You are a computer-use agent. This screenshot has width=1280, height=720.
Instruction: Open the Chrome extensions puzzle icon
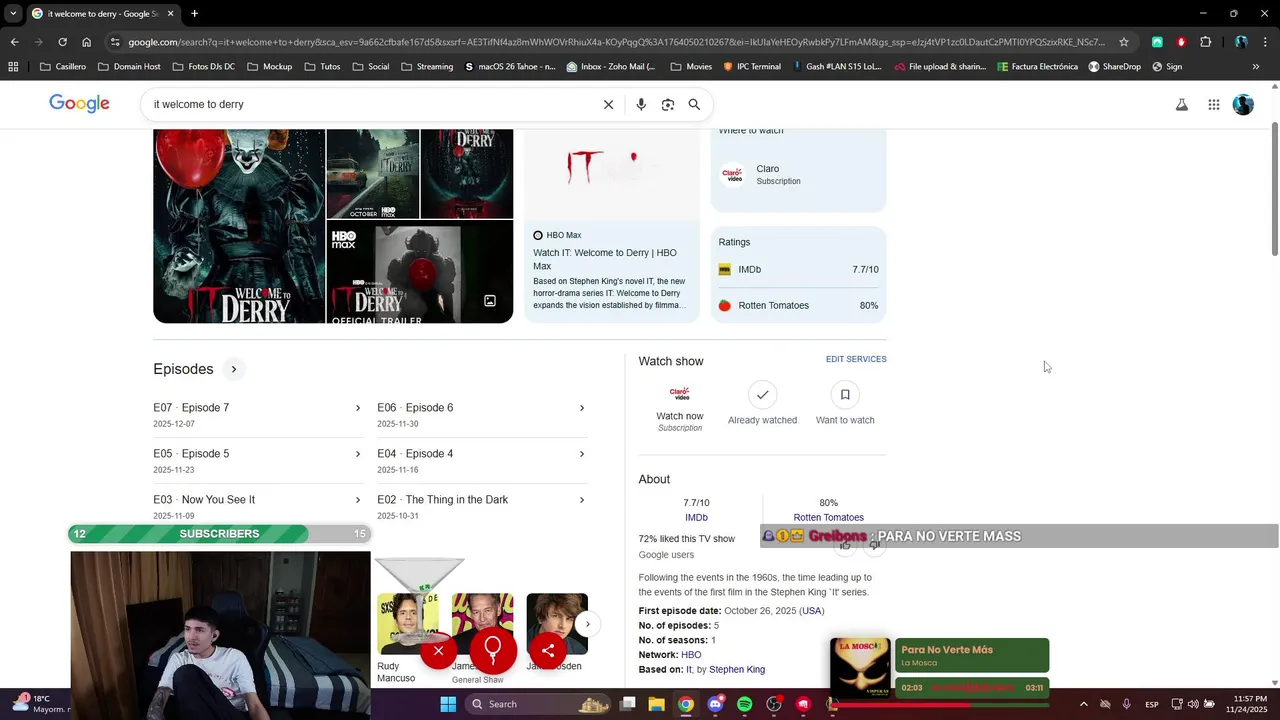click(x=1205, y=42)
